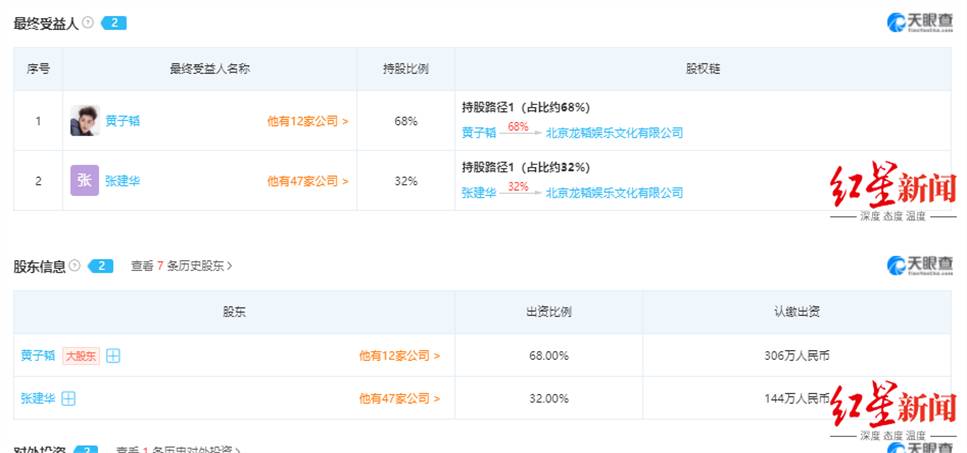The width and height of the screenshot is (967, 453).
Task: Open 他有12家公司 in beneficiary table
Action: [x=308, y=121]
